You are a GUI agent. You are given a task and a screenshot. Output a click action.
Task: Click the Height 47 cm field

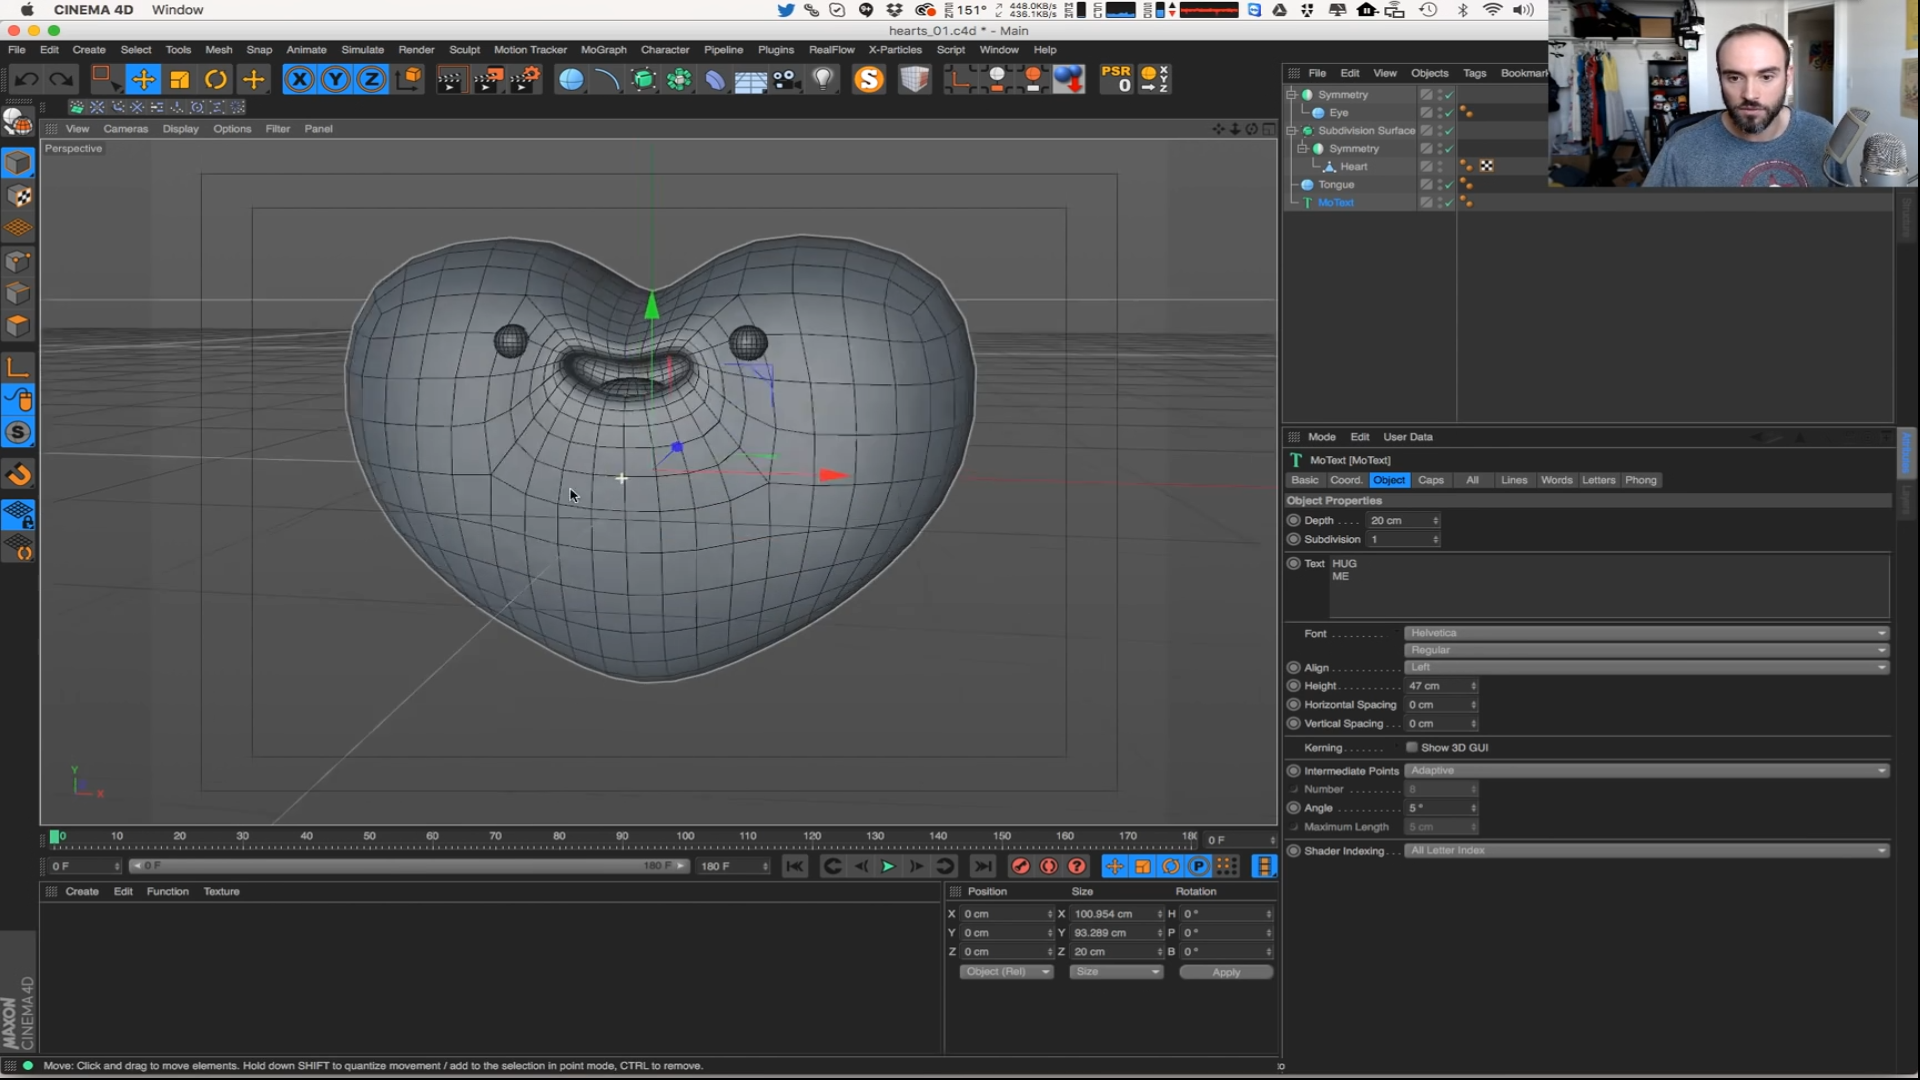pos(1441,687)
